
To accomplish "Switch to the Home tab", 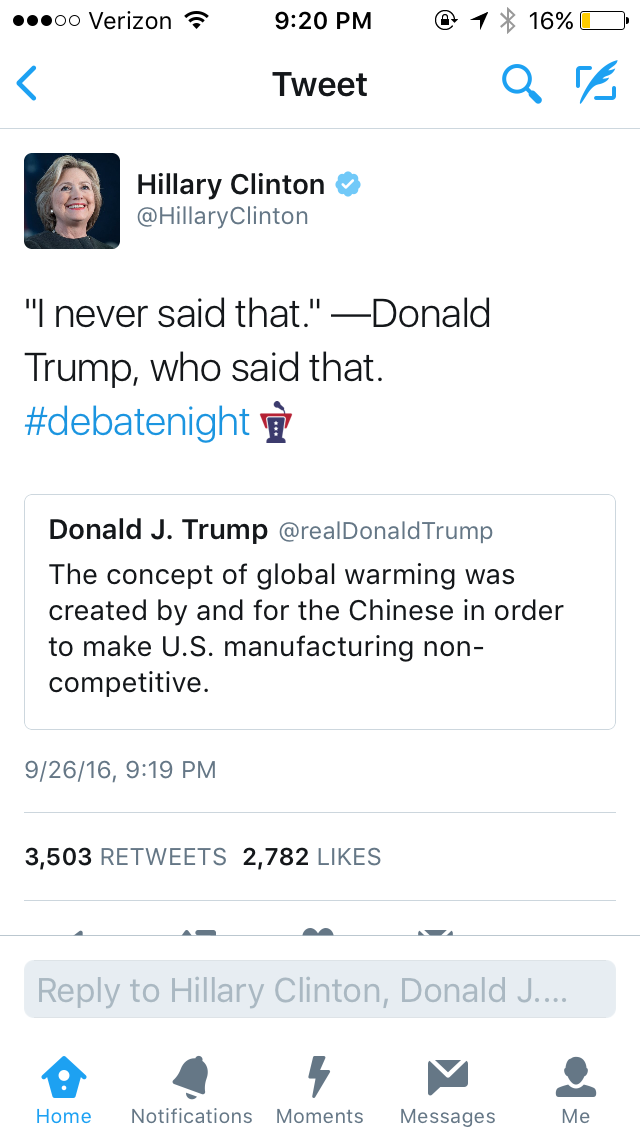I will coord(63,1090).
